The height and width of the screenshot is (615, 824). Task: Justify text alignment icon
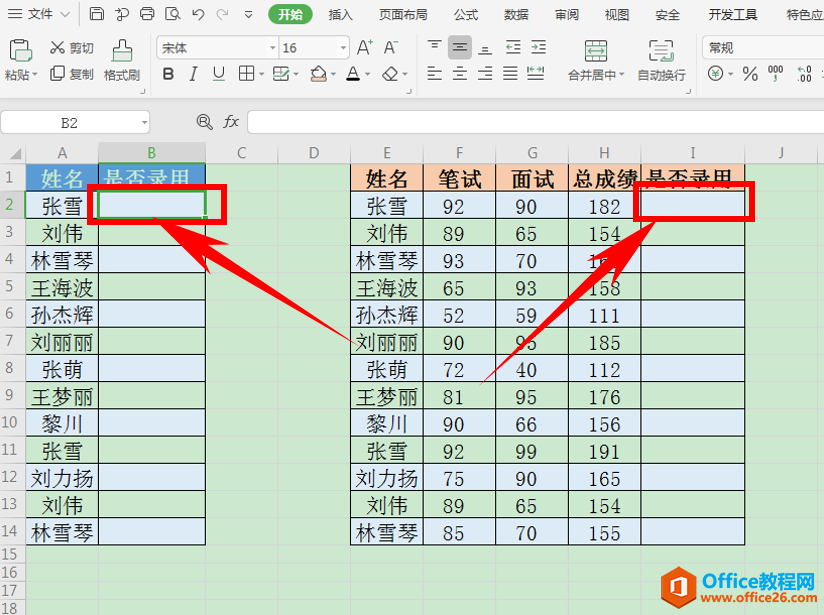510,73
